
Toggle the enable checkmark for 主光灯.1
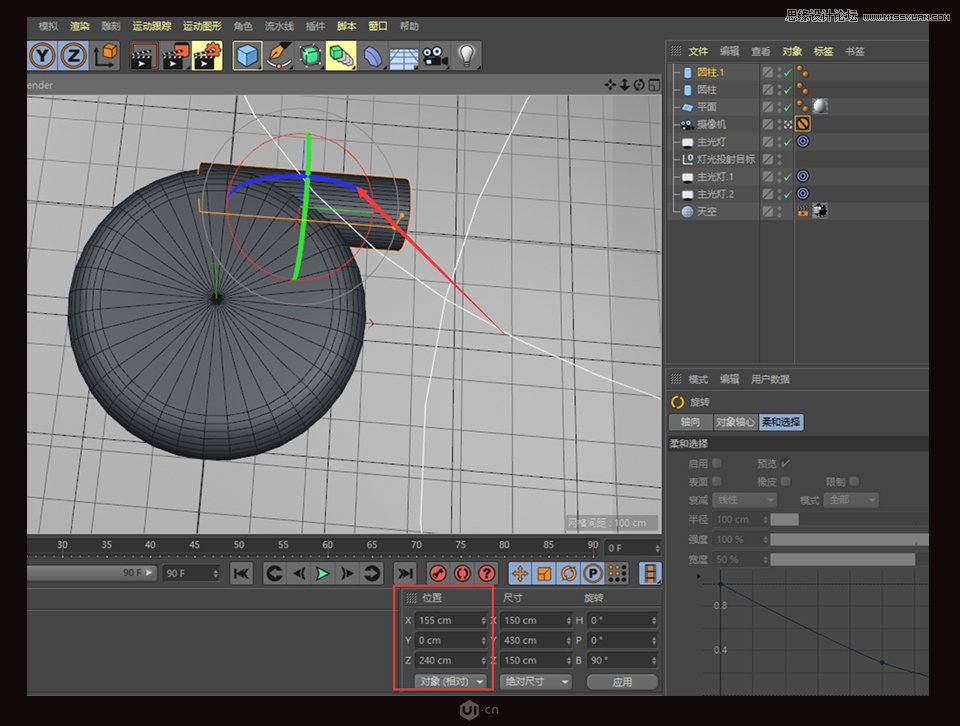click(x=787, y=177)
